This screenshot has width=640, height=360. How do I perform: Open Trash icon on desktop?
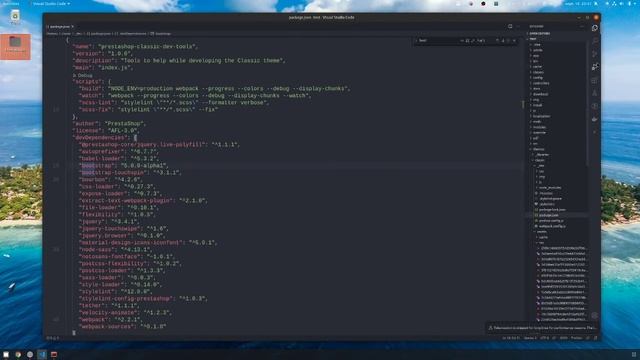15,17
